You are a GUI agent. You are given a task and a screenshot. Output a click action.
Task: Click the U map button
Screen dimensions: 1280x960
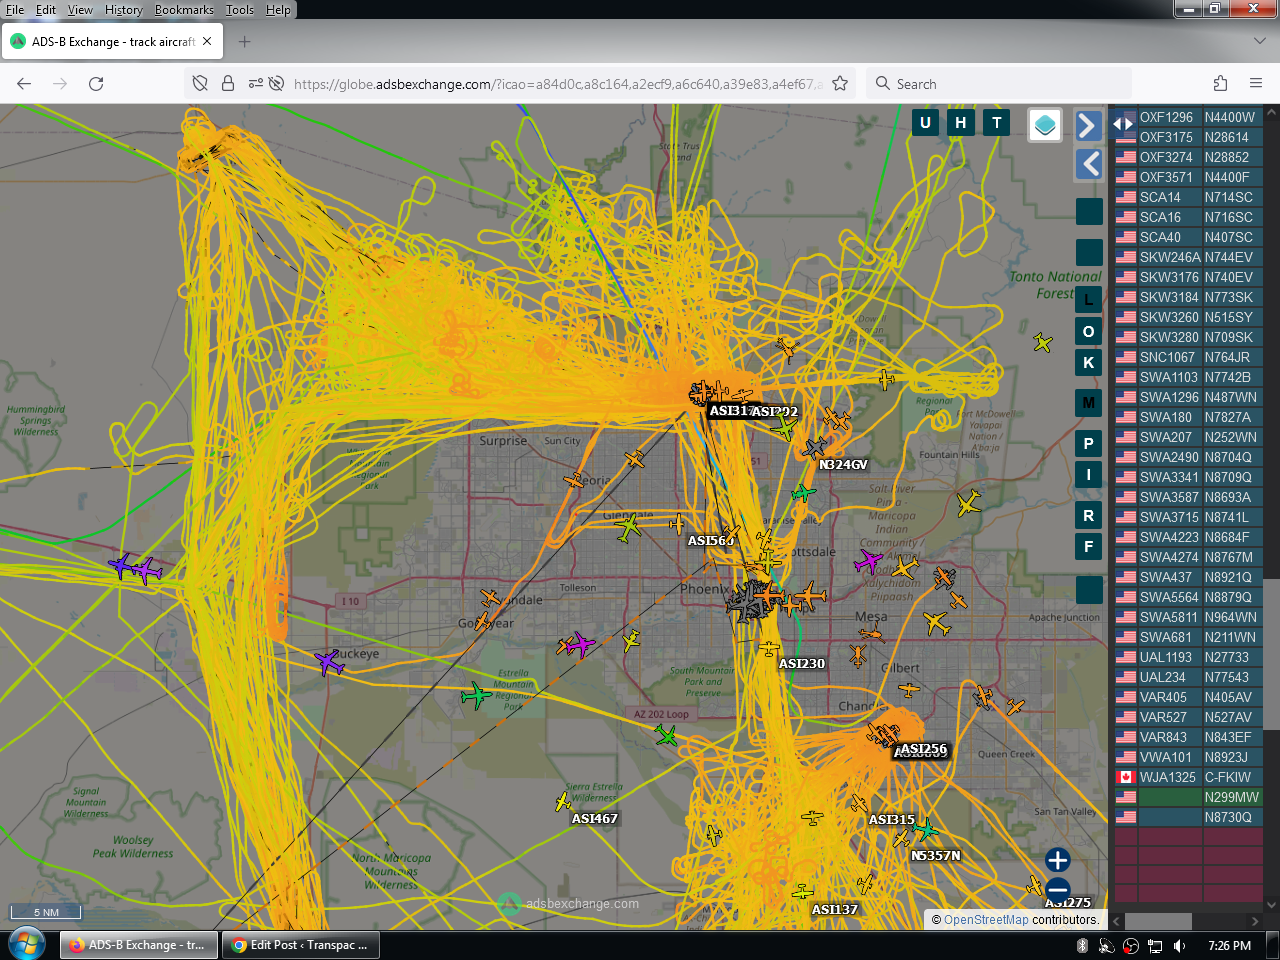pos(925,123)
